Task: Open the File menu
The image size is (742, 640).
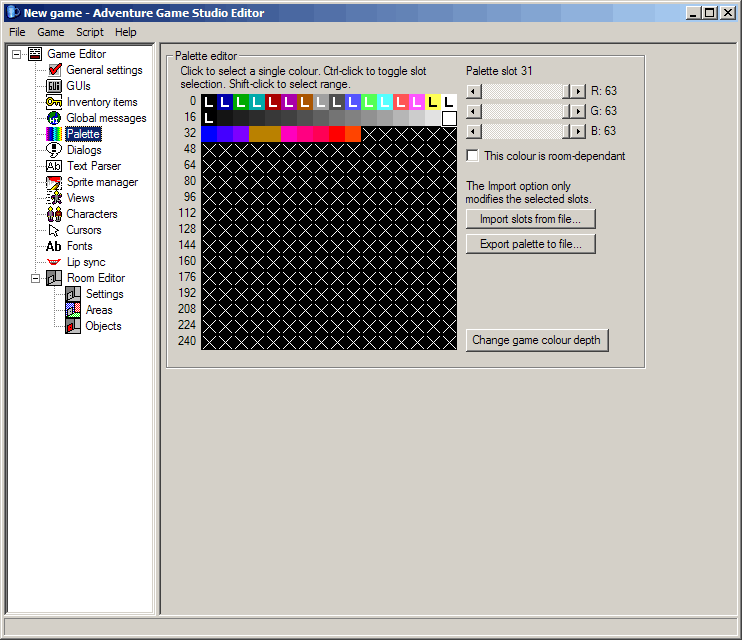Action: click(17, 32)
